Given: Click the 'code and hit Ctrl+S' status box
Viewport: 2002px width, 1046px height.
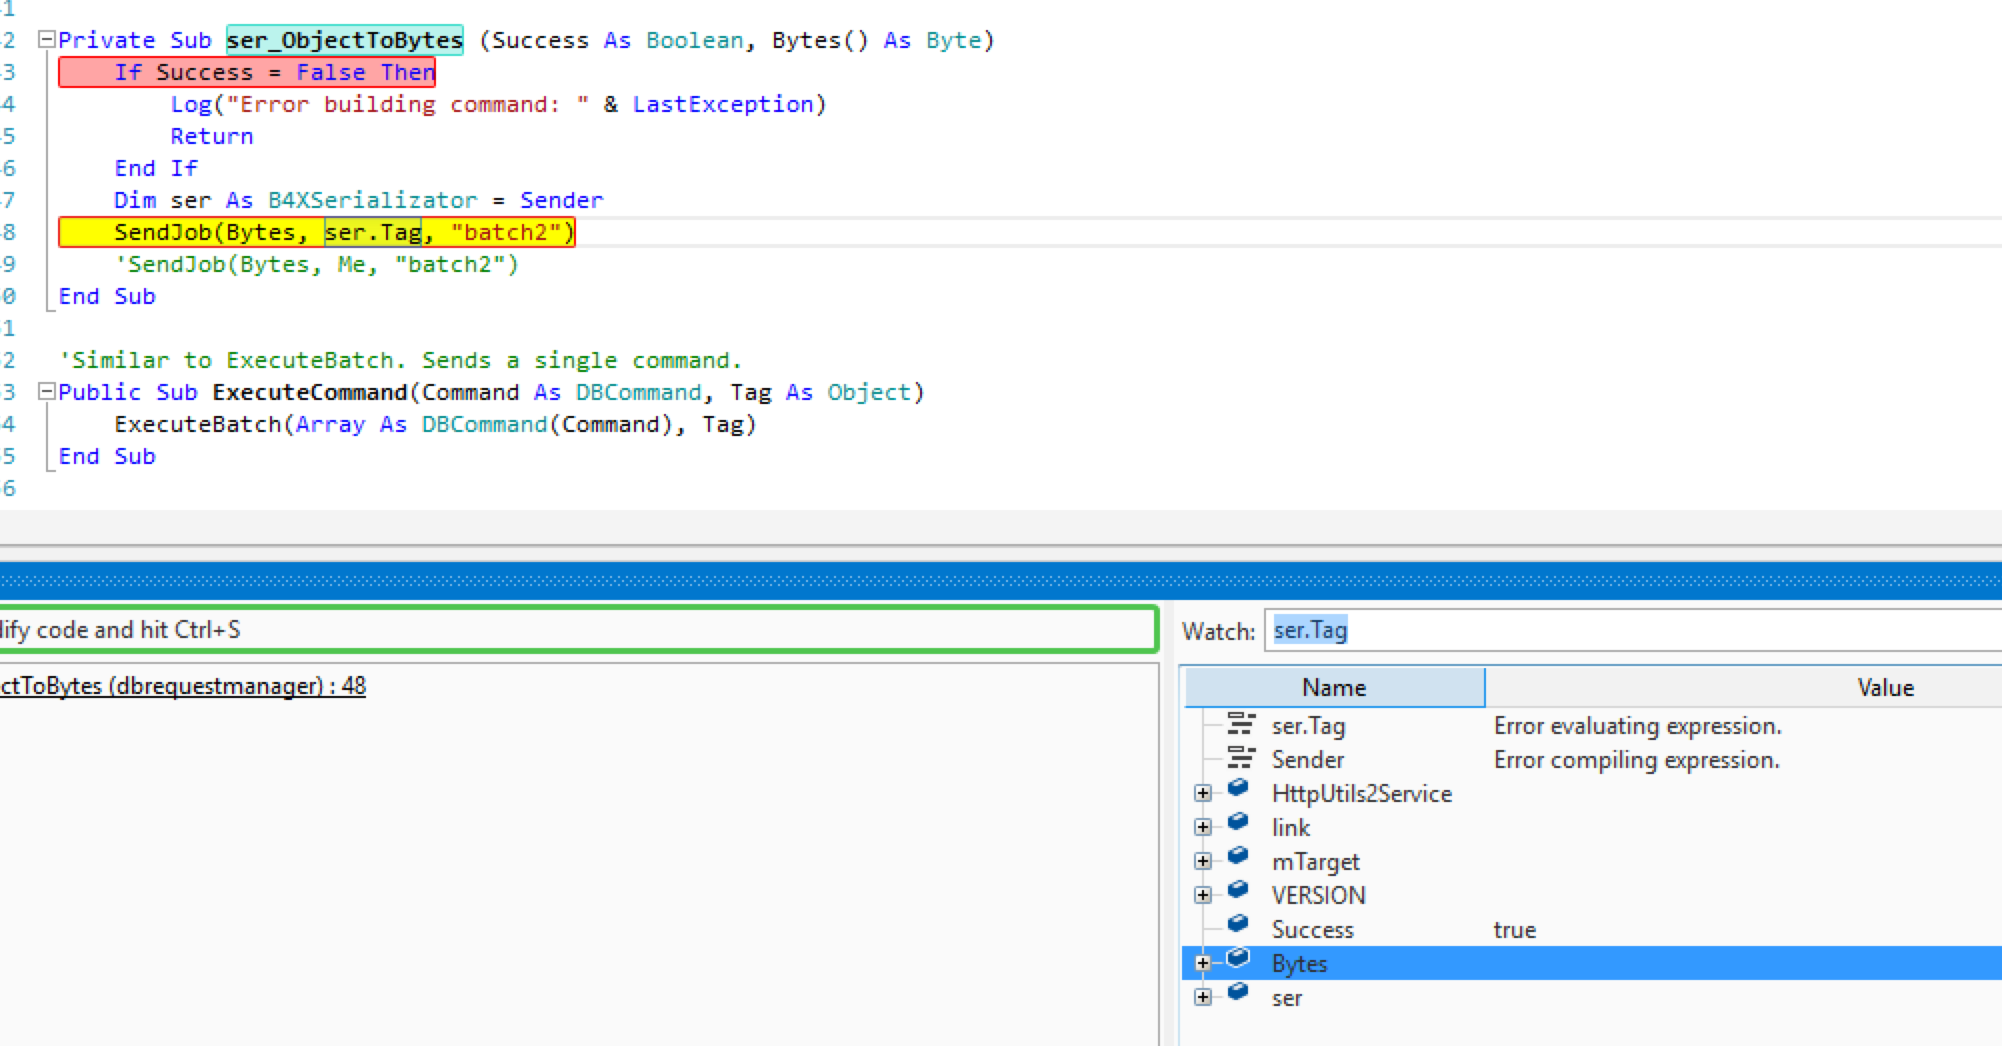Looking at the screenshot, I should coord(578,629).
